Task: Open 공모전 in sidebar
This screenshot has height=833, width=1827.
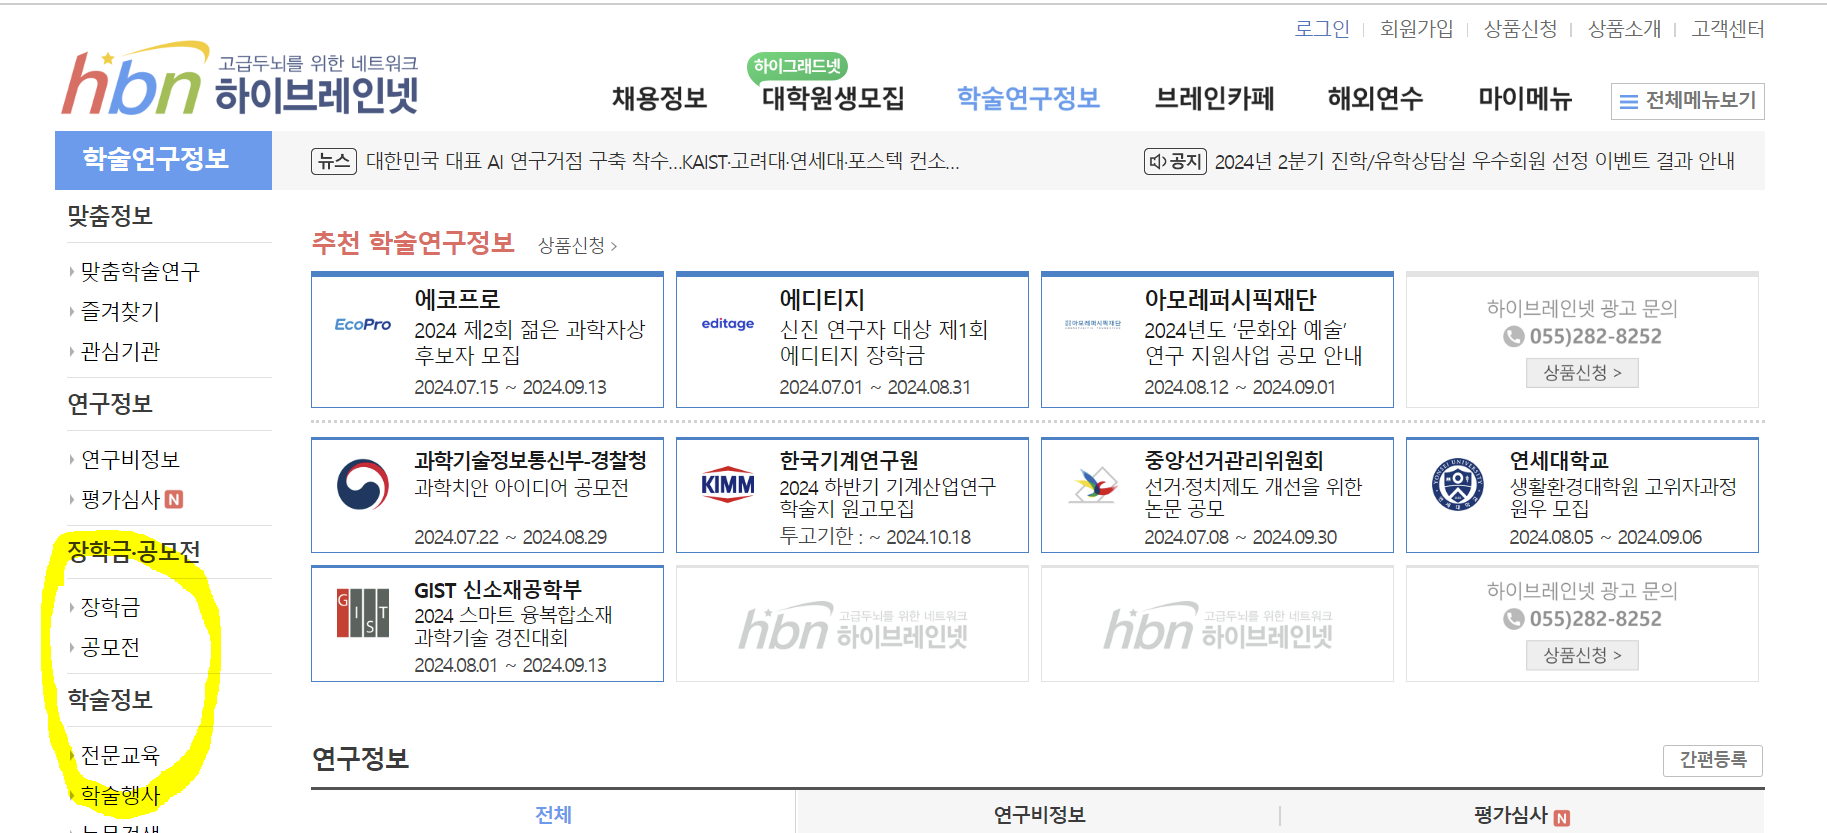Action: (x=110, y=647)
